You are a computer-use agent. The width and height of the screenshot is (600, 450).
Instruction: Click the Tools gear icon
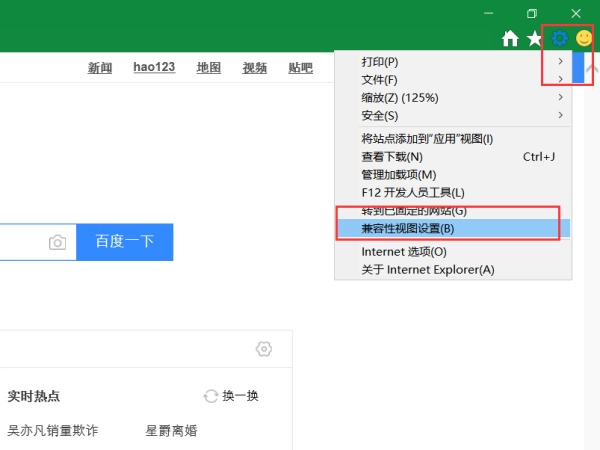560,39
